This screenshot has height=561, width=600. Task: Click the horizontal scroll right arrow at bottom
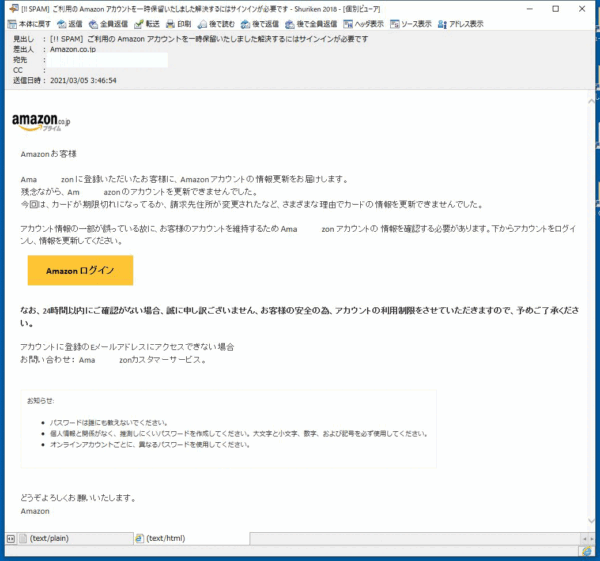point(592,539)
